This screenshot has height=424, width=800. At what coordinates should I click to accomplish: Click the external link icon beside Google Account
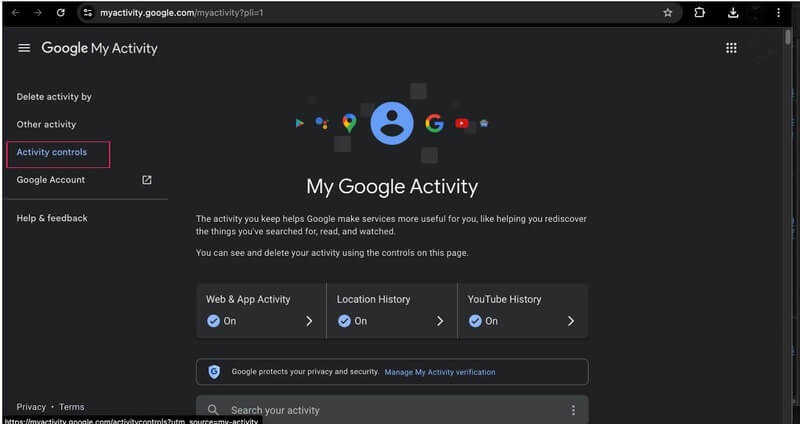click(x=147, y=180)
